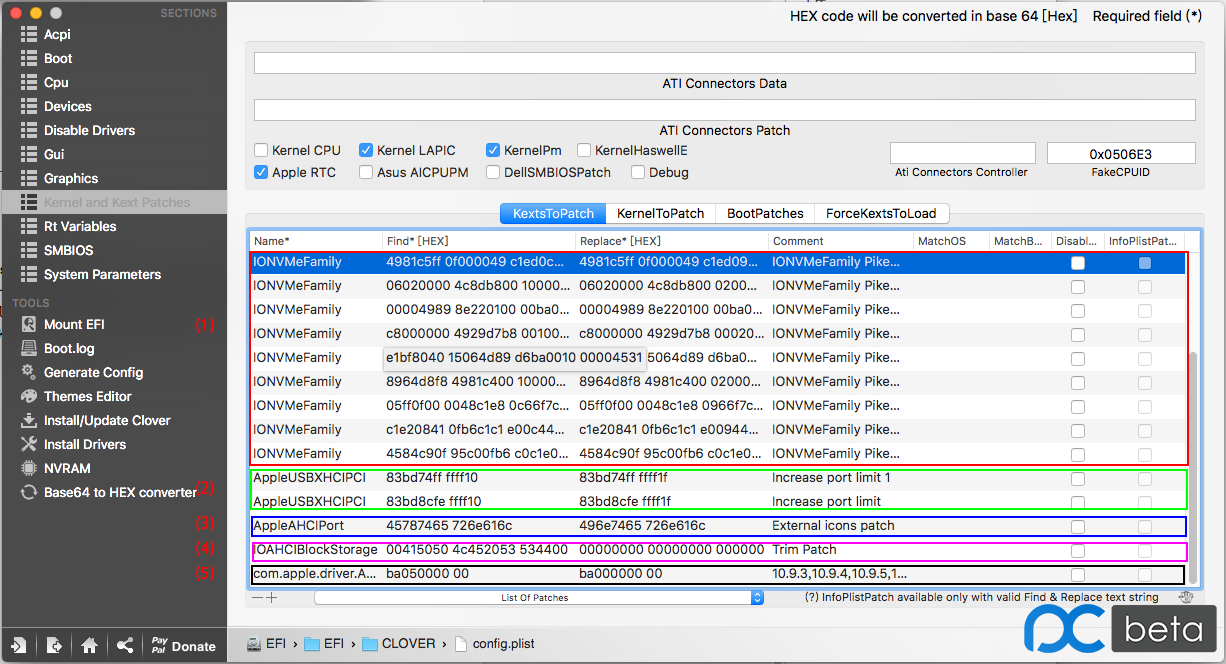
Task: Click the ATI Connectors Patch field
Action: (725, 109)
